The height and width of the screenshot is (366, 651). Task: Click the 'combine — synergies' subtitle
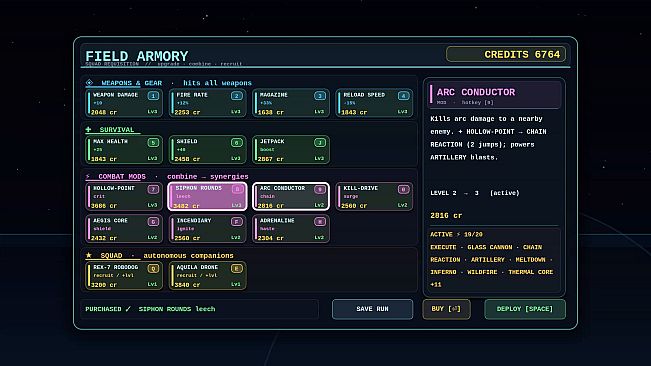[x=208, y=176]
